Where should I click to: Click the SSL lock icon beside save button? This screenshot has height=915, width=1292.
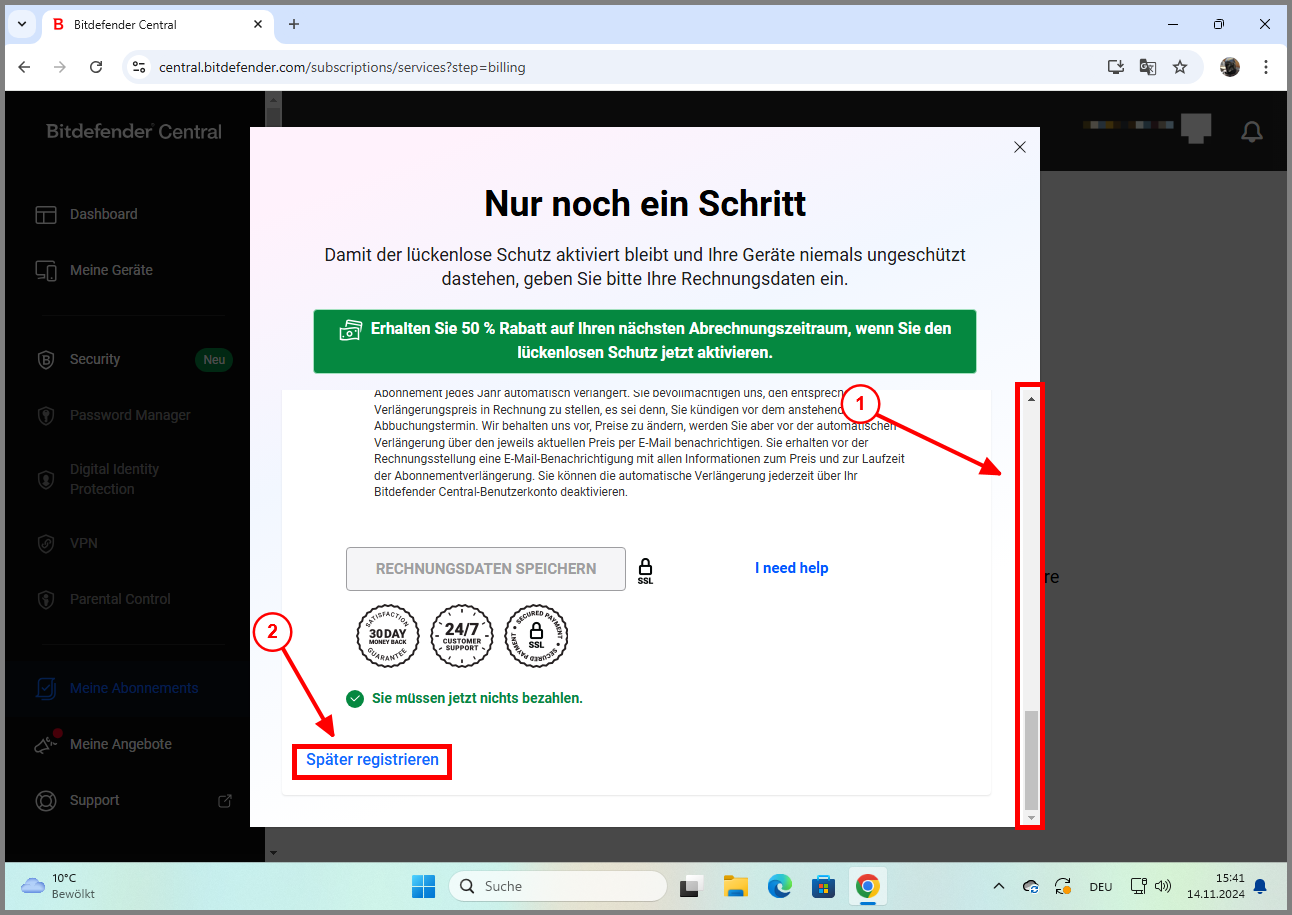click(645, 571)
